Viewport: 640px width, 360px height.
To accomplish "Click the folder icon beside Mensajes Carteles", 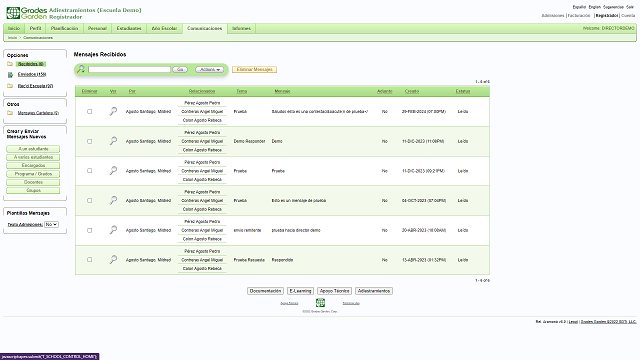I will [x=10, y=113].
